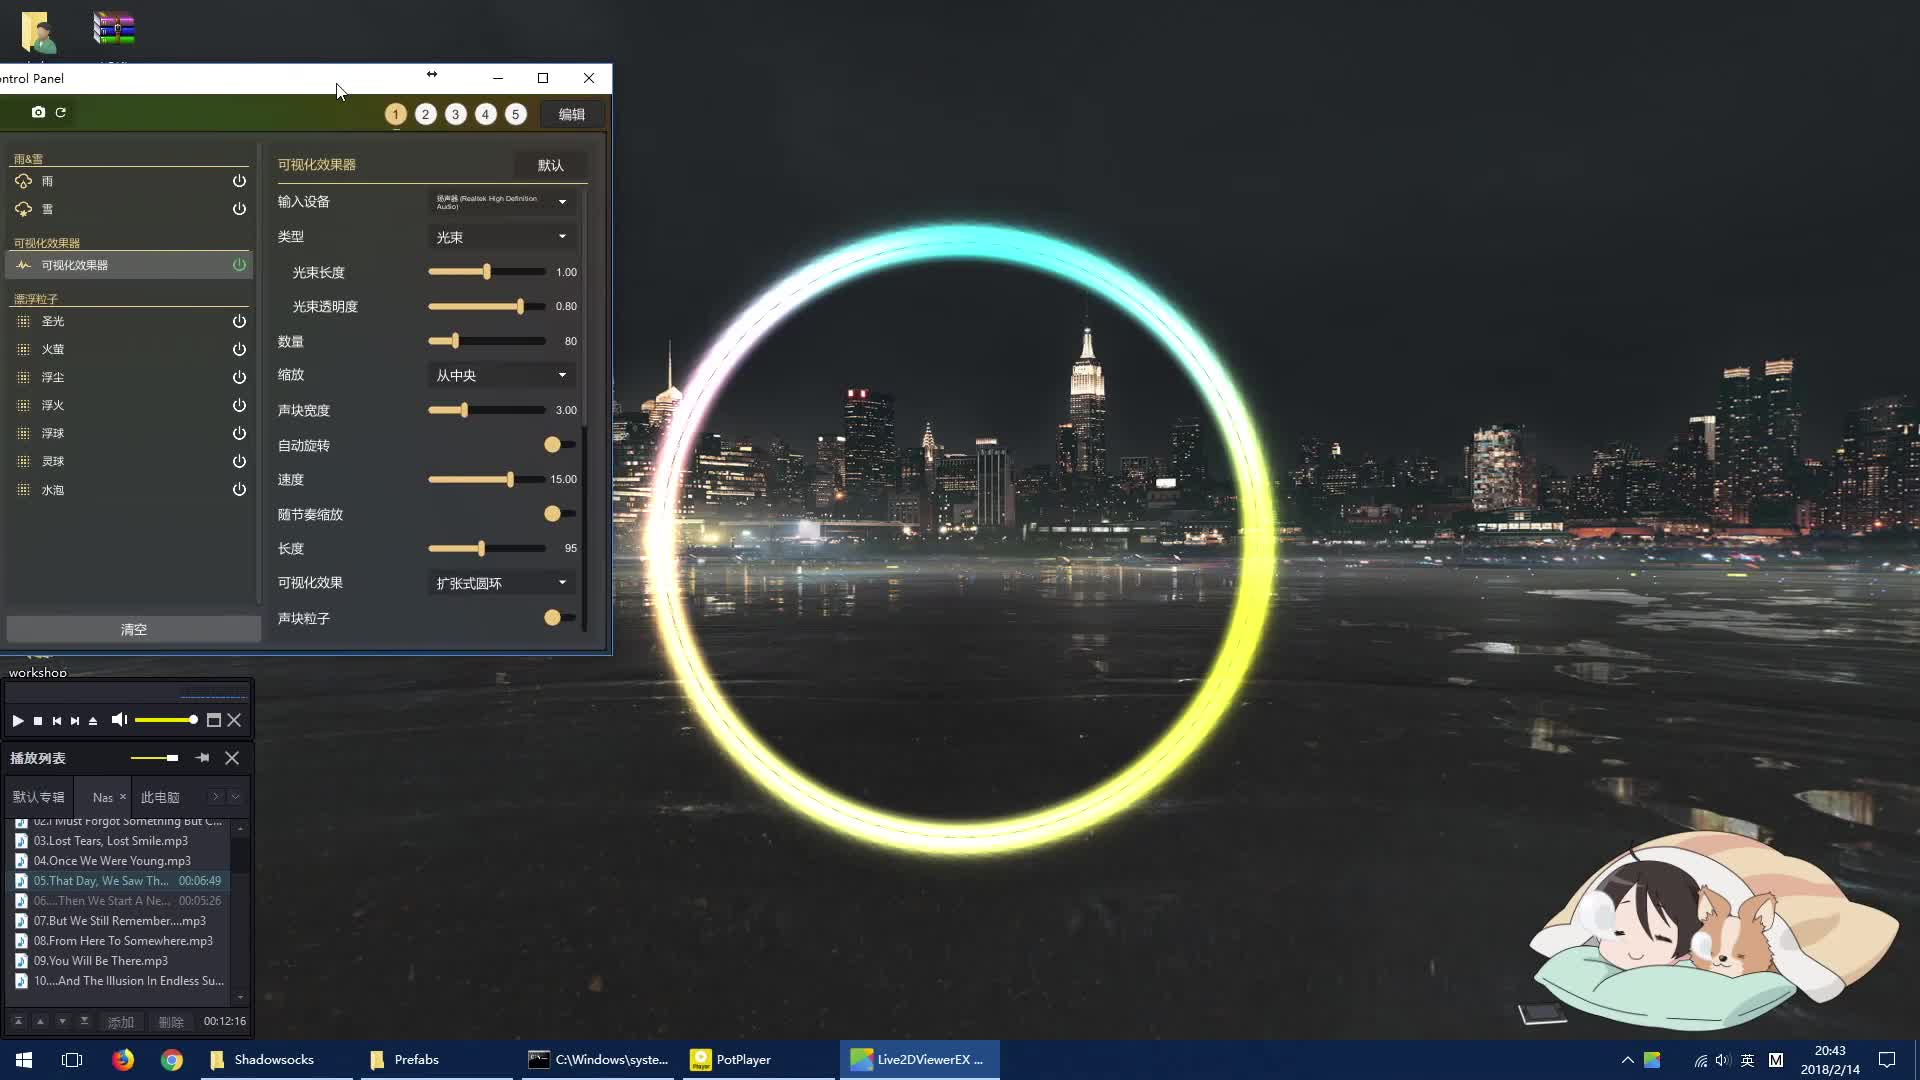The width and height of the screenshot is (1920, 1080).
Task: Open the 可视化效果 dropdown 扩张式圆环
Action: 501,583
